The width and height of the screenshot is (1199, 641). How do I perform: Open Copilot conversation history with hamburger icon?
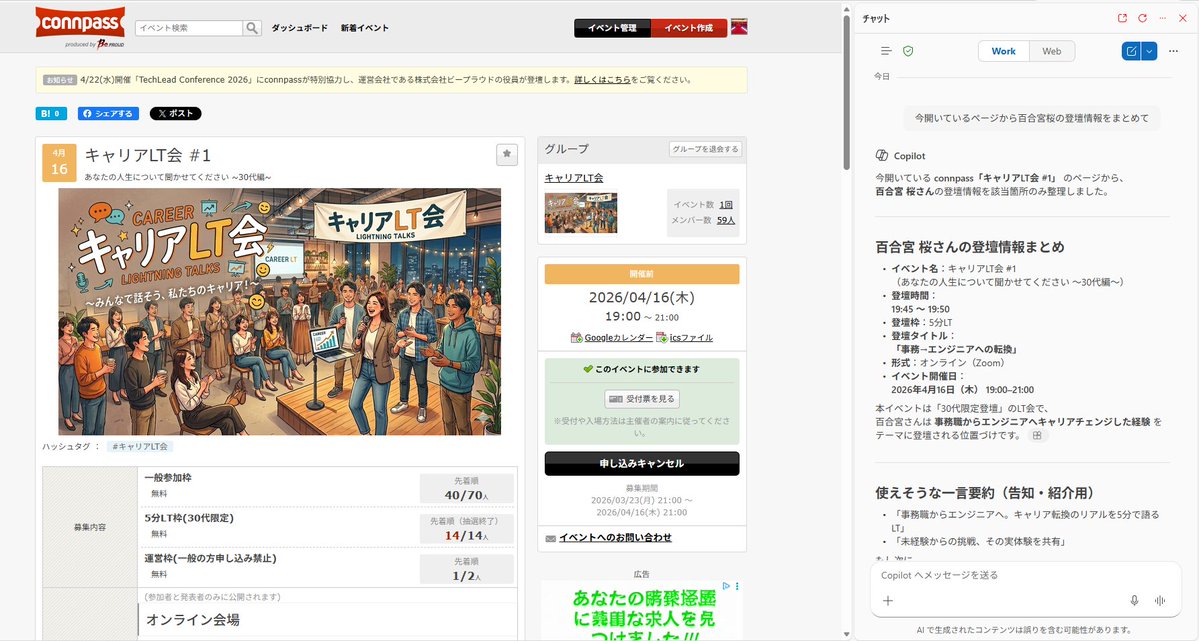click(x=886, y=50)
